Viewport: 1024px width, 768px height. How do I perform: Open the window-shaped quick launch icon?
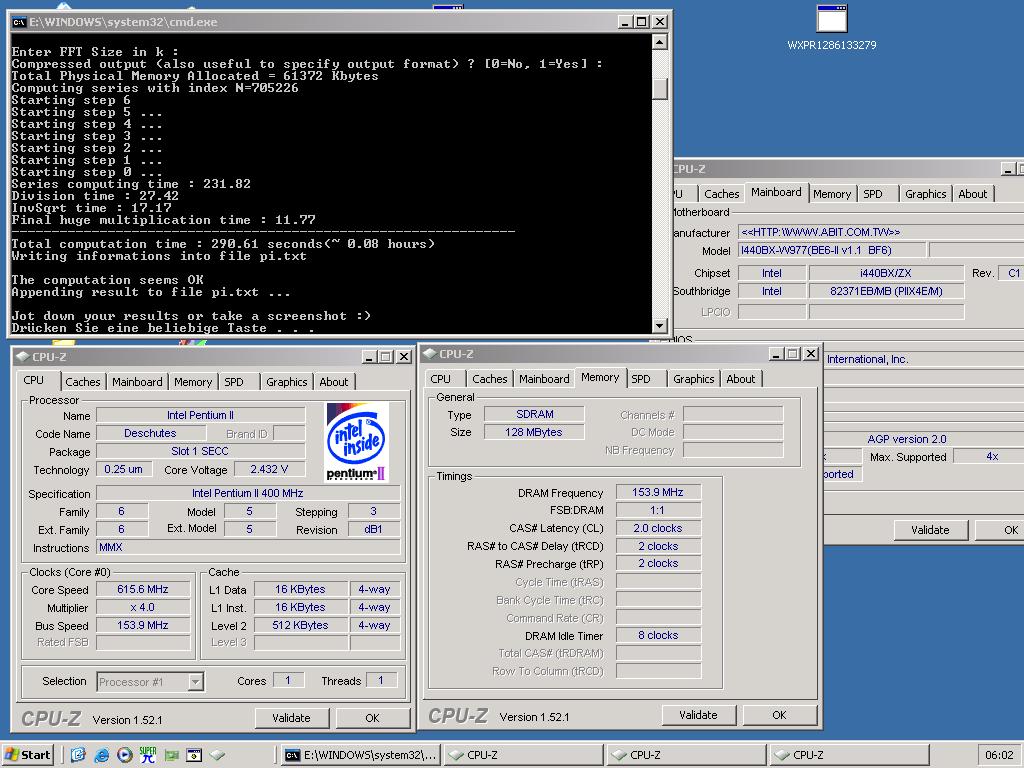pyautogui.click(x=195, y=755)
